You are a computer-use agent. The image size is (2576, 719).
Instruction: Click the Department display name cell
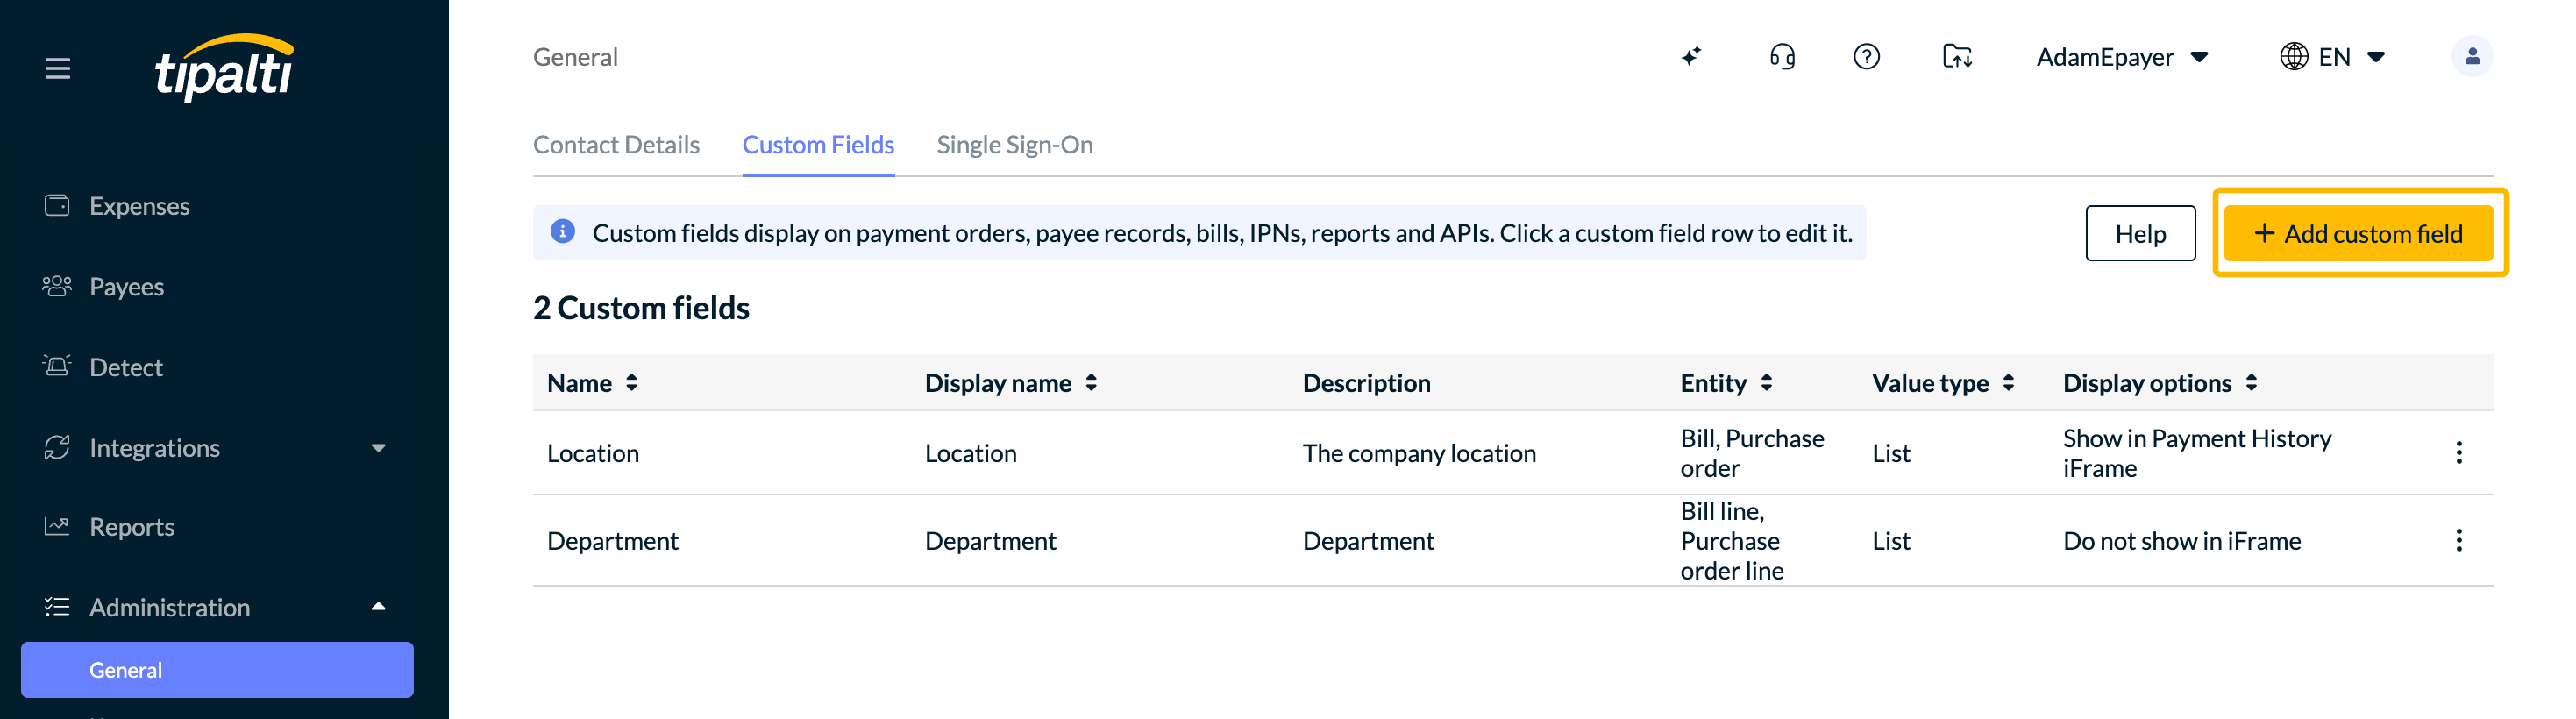click(x=990, y=541)
